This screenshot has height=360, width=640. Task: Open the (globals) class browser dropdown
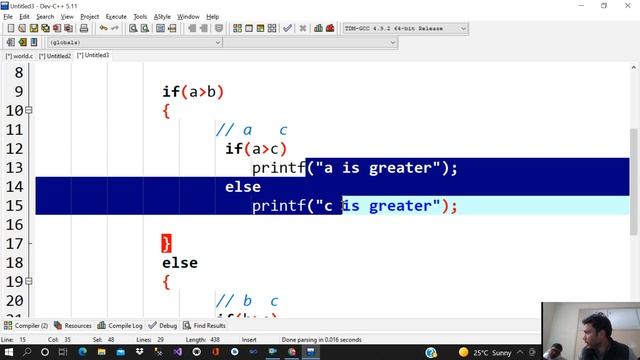point(135,42)
